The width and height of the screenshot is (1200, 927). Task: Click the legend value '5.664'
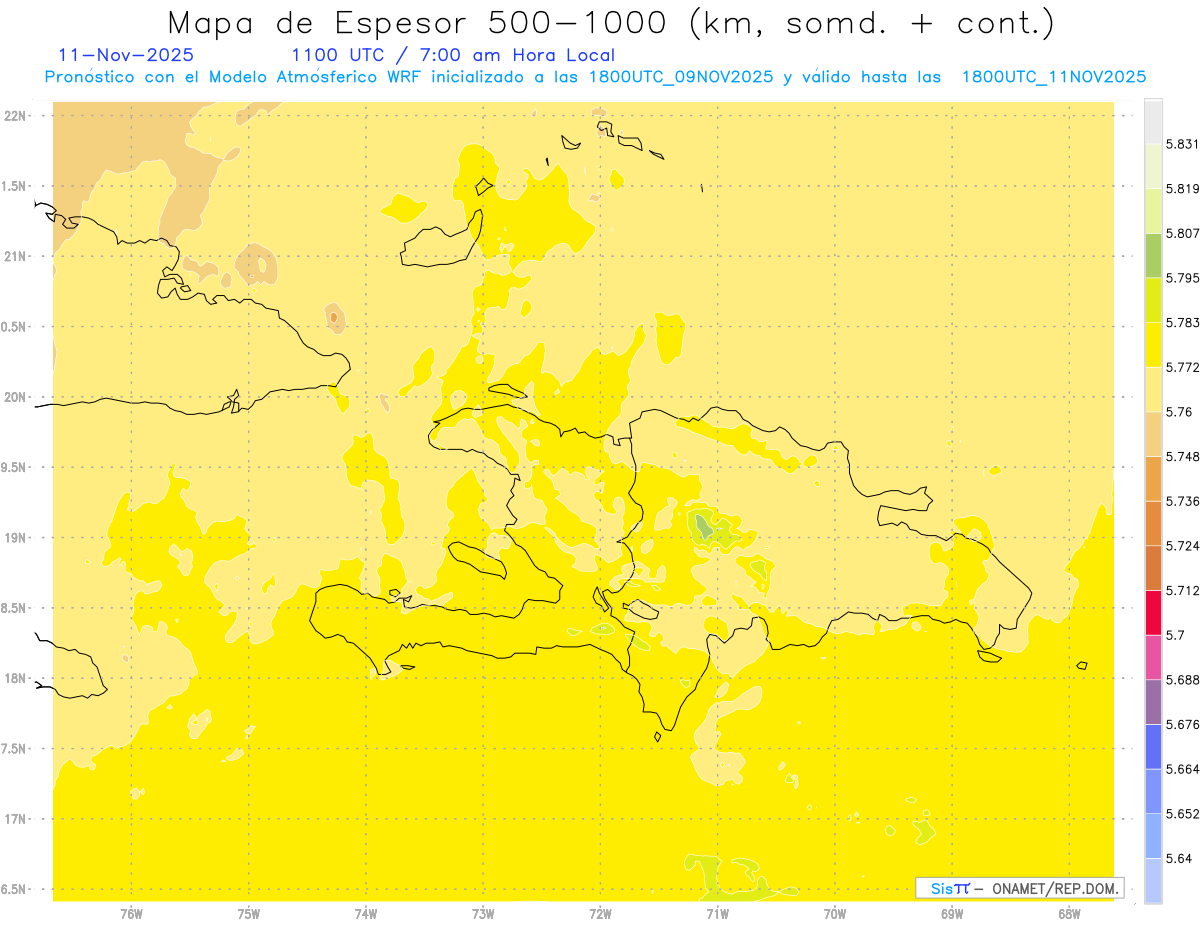pos(1182,768)
